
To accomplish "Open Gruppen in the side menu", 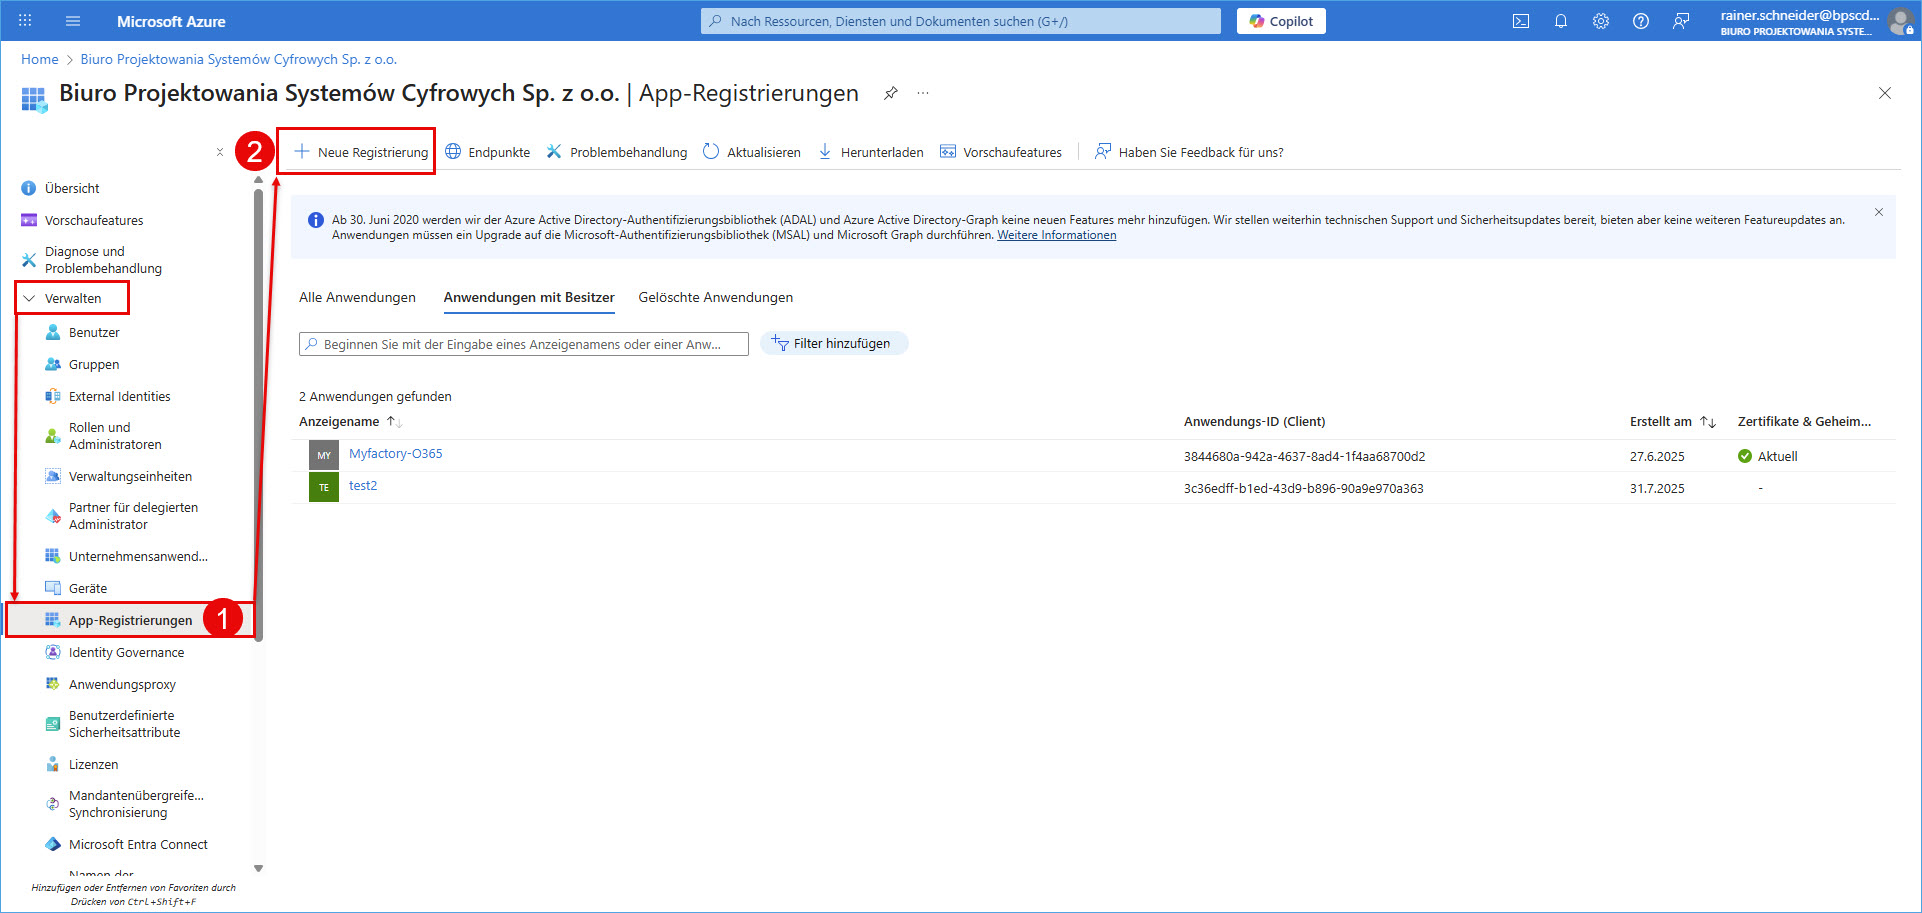I will click(94, 364).
